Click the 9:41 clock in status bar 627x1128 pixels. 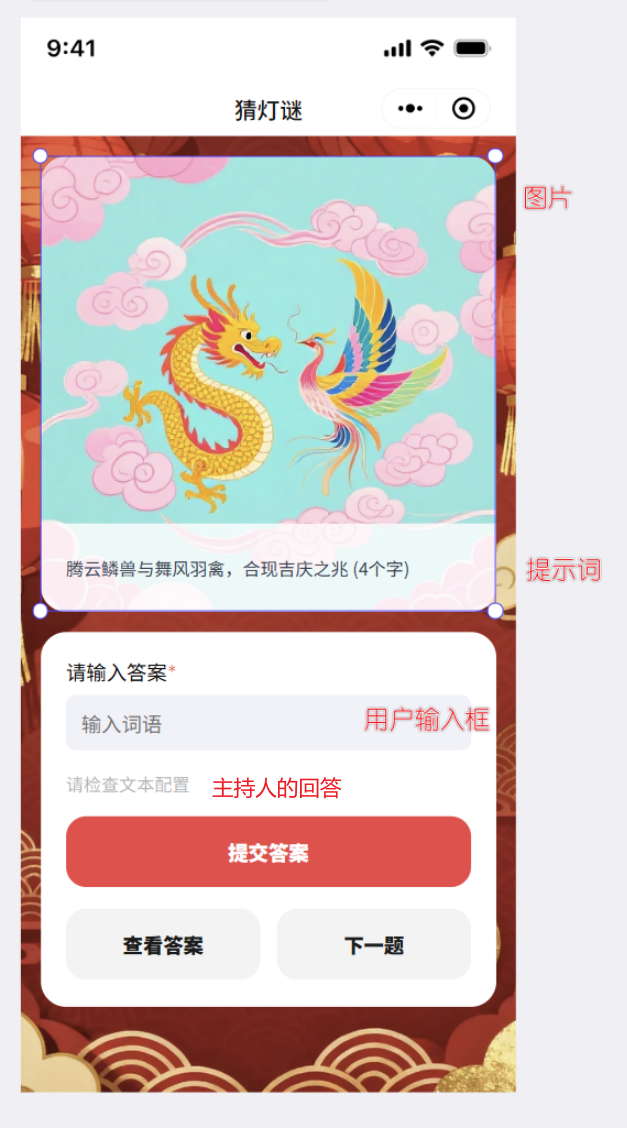point(71,48)
